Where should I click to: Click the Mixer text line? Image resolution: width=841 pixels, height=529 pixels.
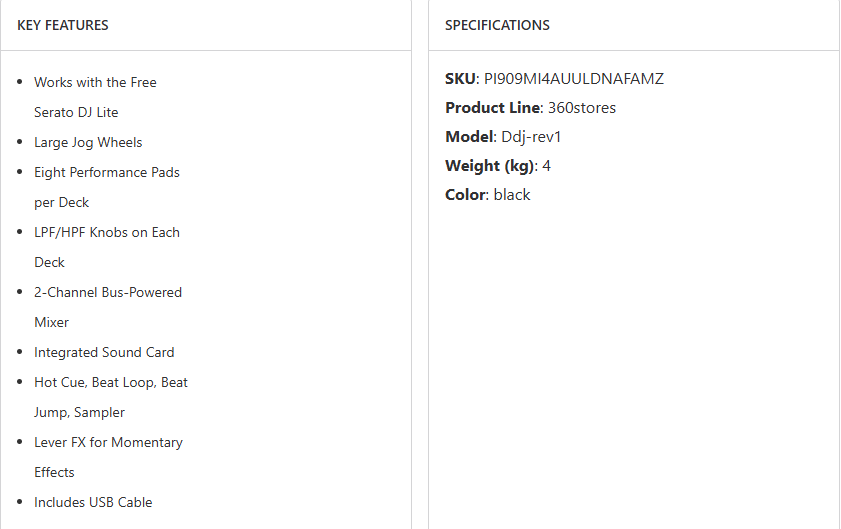pyautogui.click(x=51, y=322)
